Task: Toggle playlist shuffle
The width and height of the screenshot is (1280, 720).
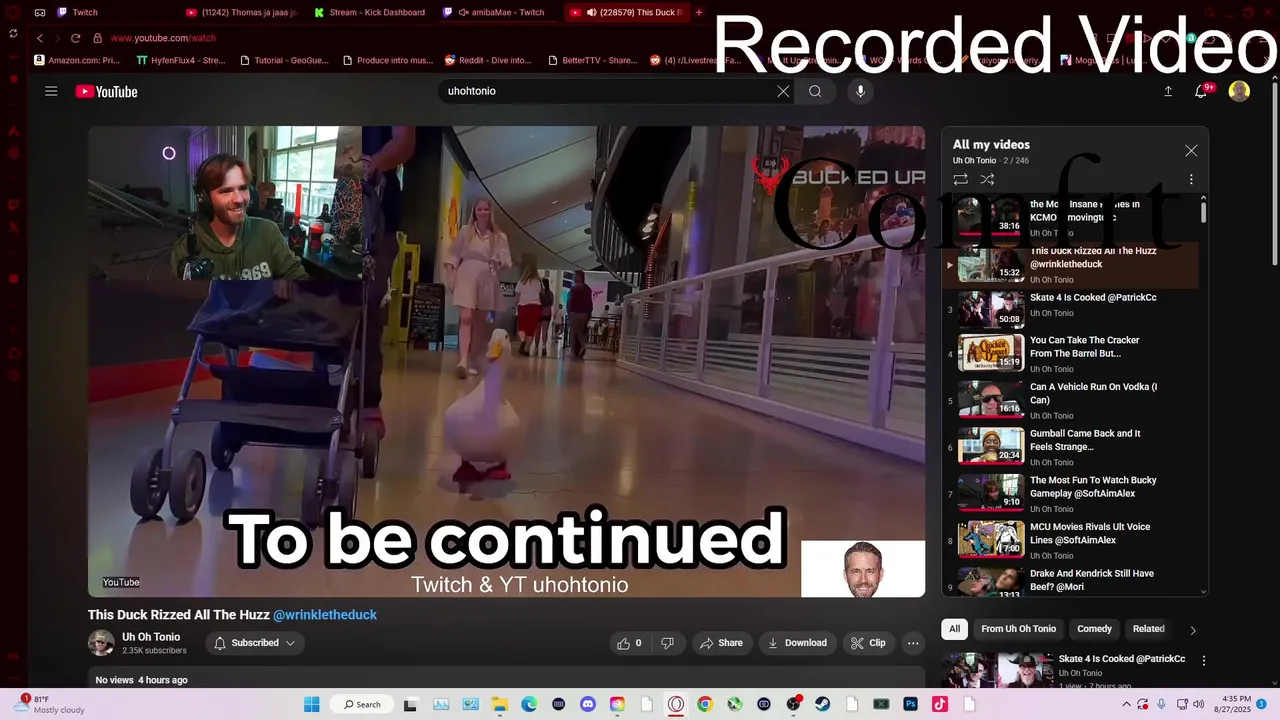Action: pyautogui.click(x=987, y=180)
